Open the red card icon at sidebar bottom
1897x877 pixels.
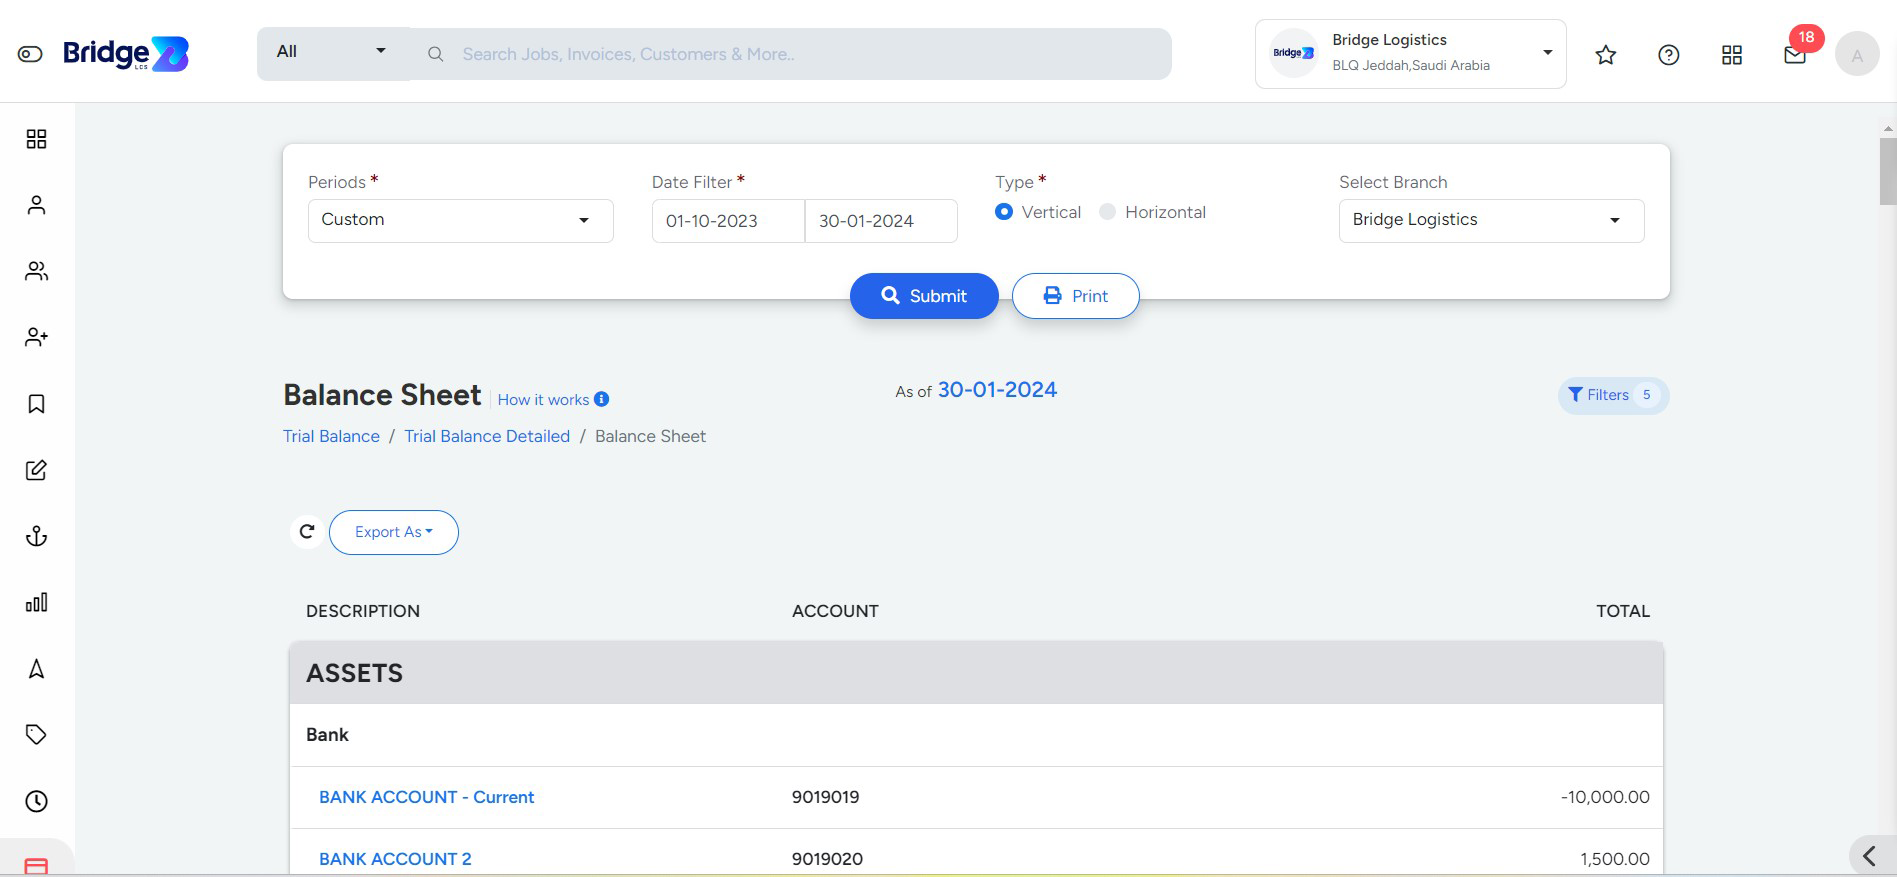click(36, 866)
